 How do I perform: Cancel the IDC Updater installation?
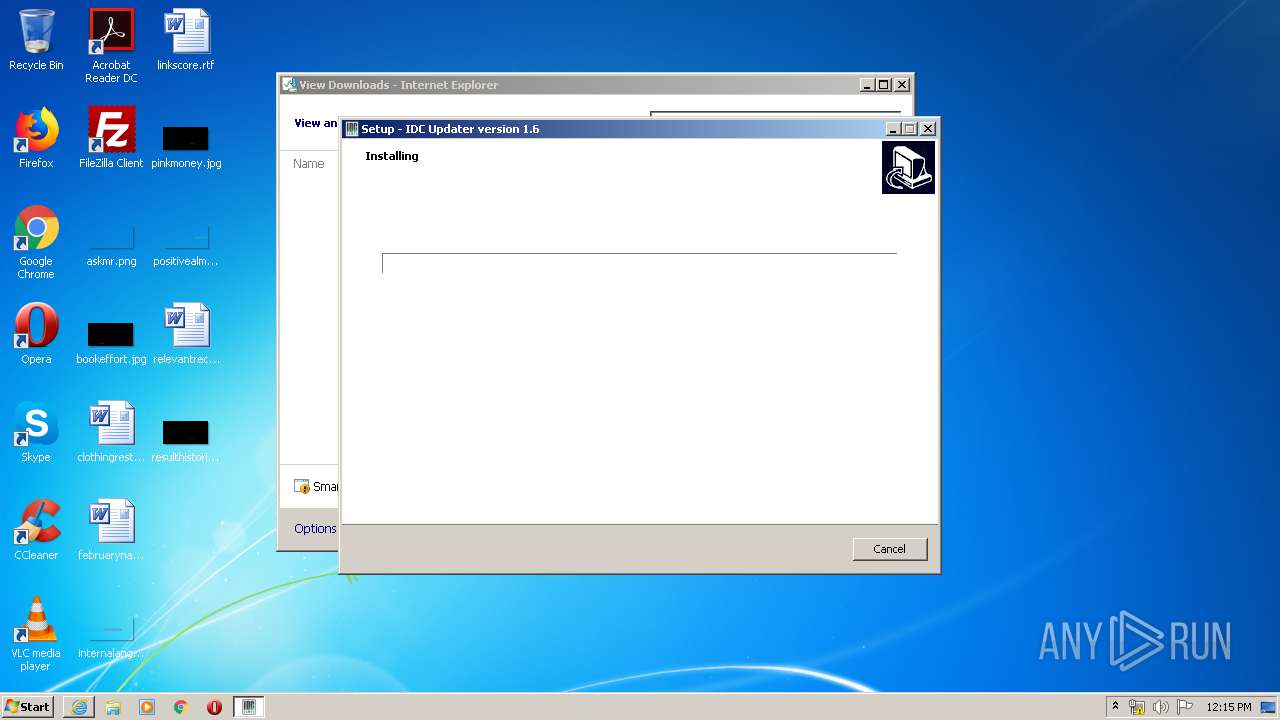pyautogui.click(x=889, y=549)
